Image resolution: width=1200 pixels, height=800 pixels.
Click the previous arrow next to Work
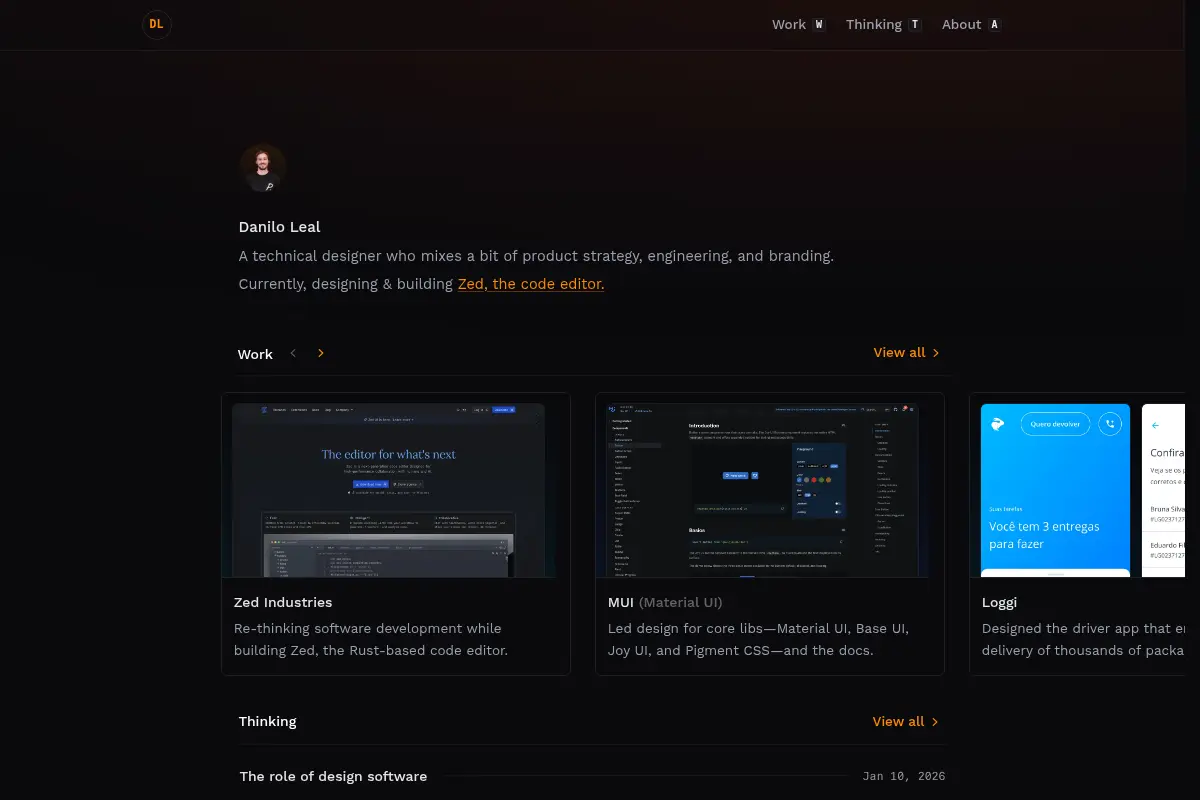coord(293,353)
